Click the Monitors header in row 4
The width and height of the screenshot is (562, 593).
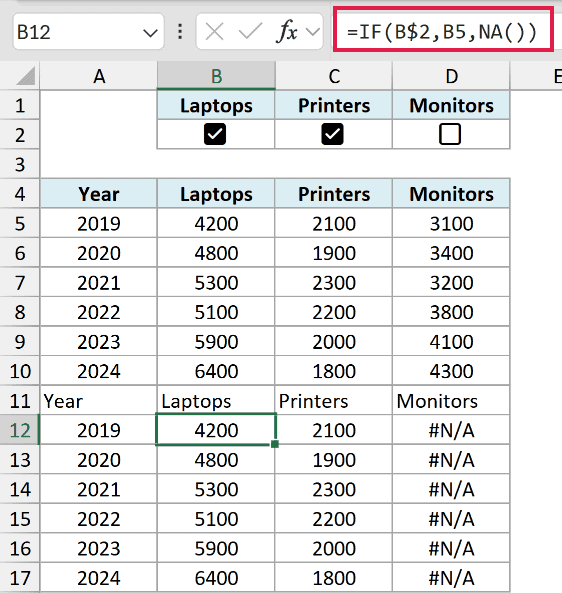(x=451, y=194)
